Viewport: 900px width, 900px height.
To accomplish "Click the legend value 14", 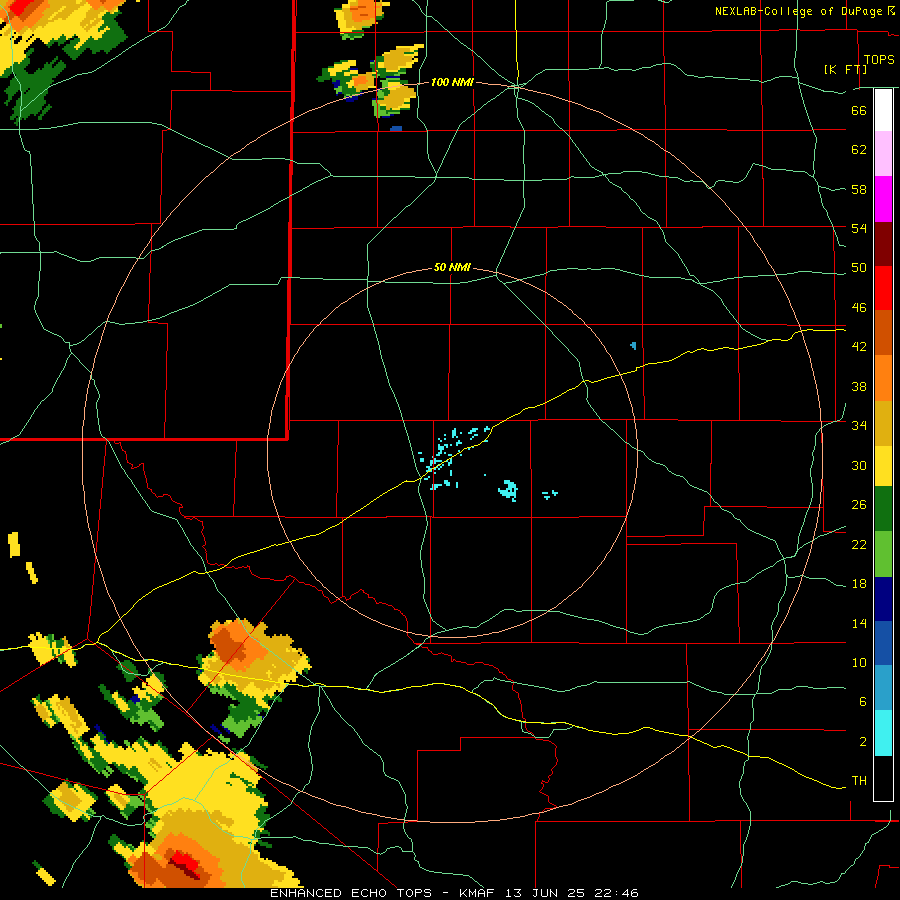I will point(859,623).
